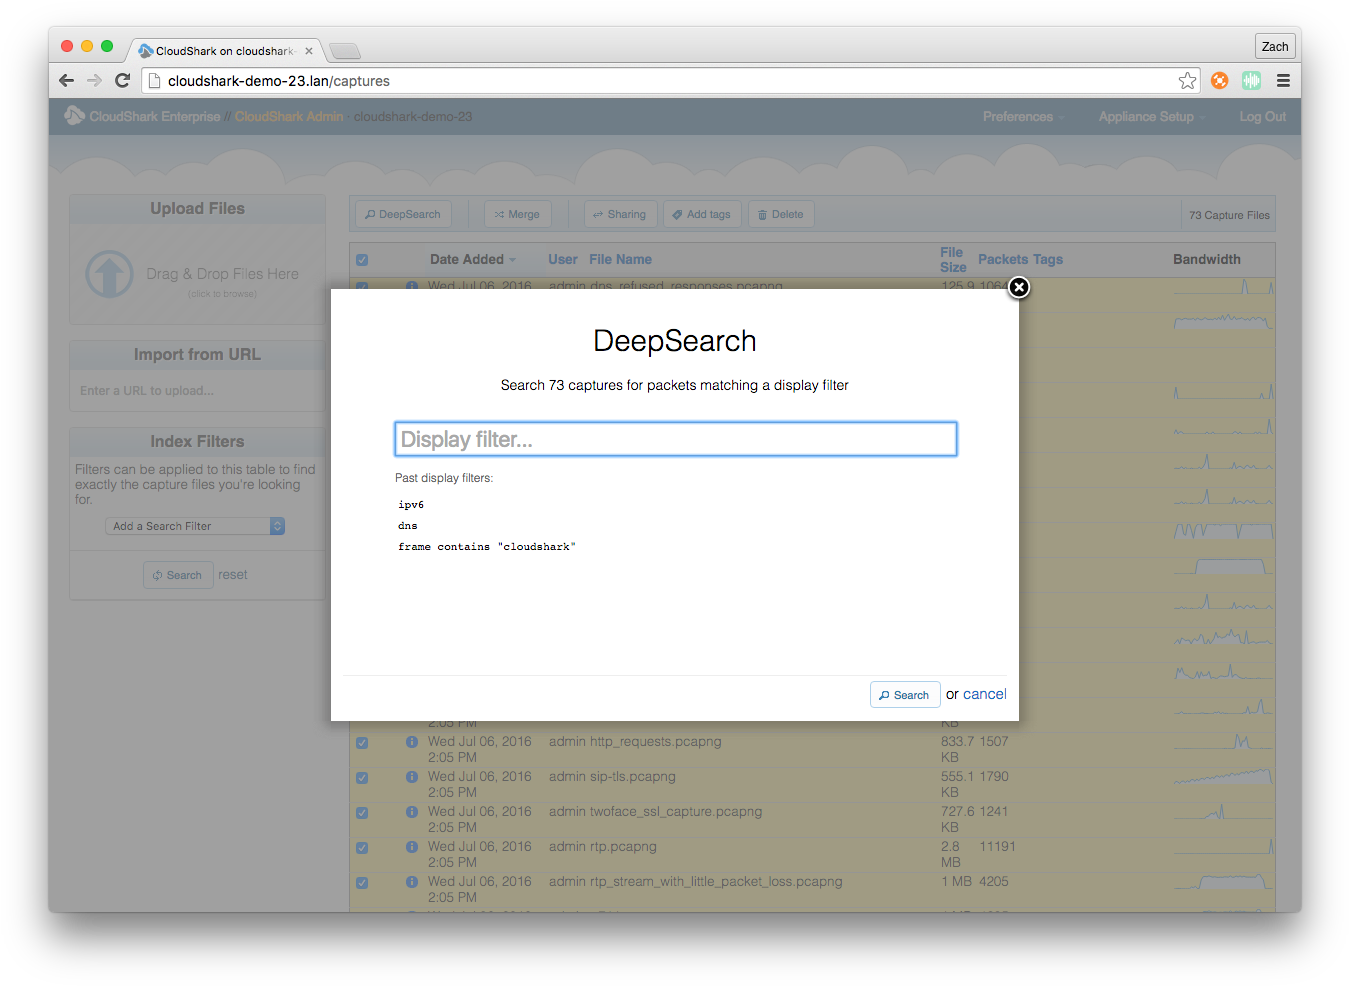Click the upload arrow in Upload Files panel

pyautogui.click(x=109, y=272)
